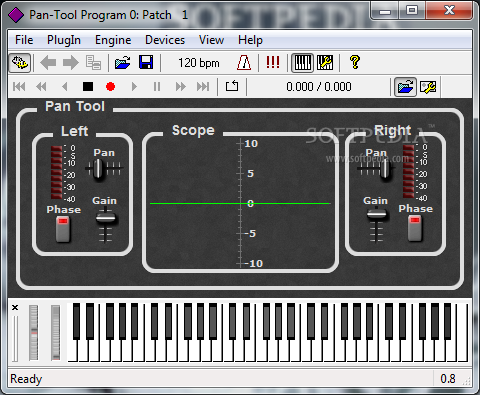Click the modulation wheel beside the keyboard
The width and height of the screenshot is (480, 395).
point(56,332)
